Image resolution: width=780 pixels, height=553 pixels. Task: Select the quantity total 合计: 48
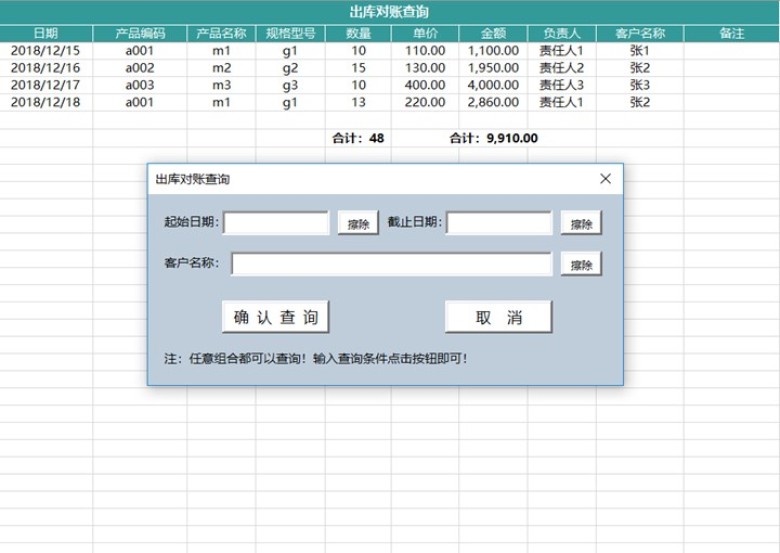pyautogui.click(x=358, y=138)
